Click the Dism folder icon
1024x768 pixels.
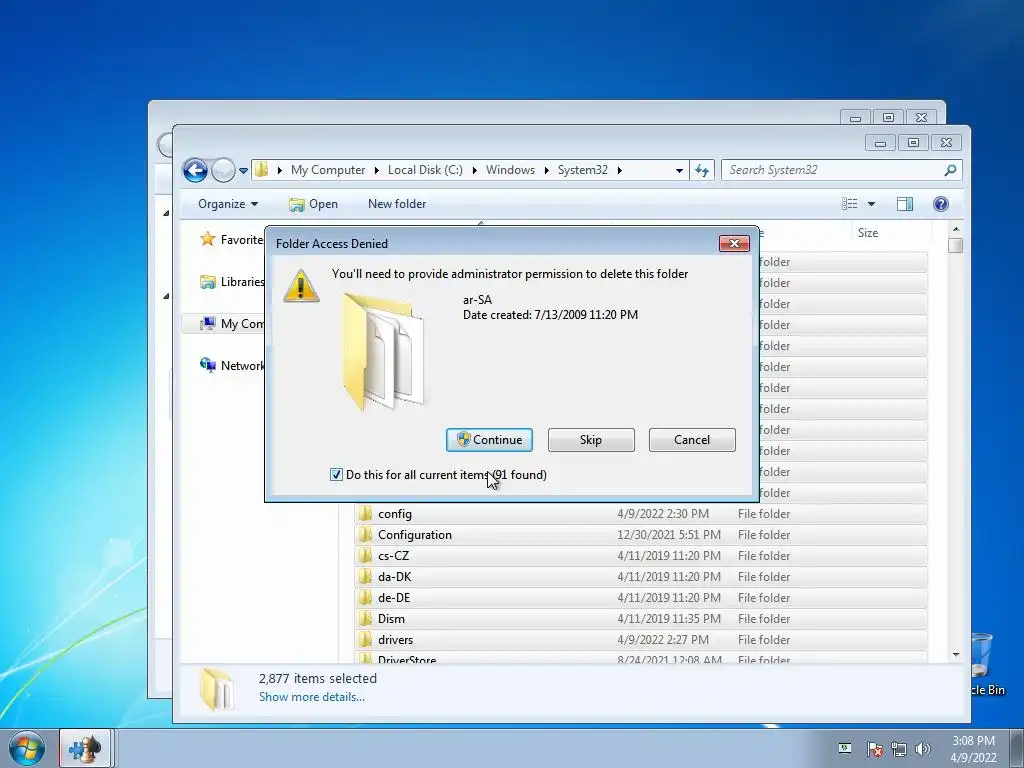pyautogui.click(x=365, y=618)
